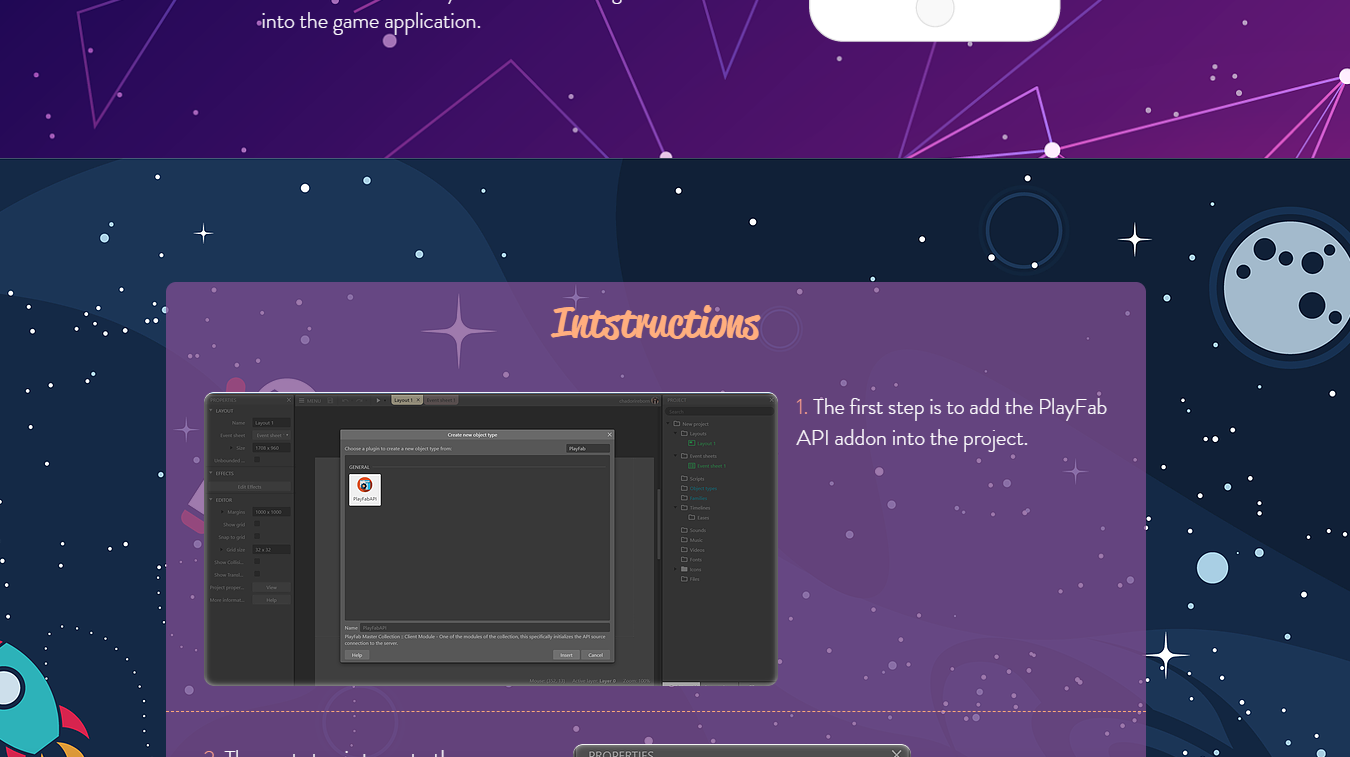1350x757 pixels.
Task: Toggle the Show grid checkbox
Action: tap(257, 524)
